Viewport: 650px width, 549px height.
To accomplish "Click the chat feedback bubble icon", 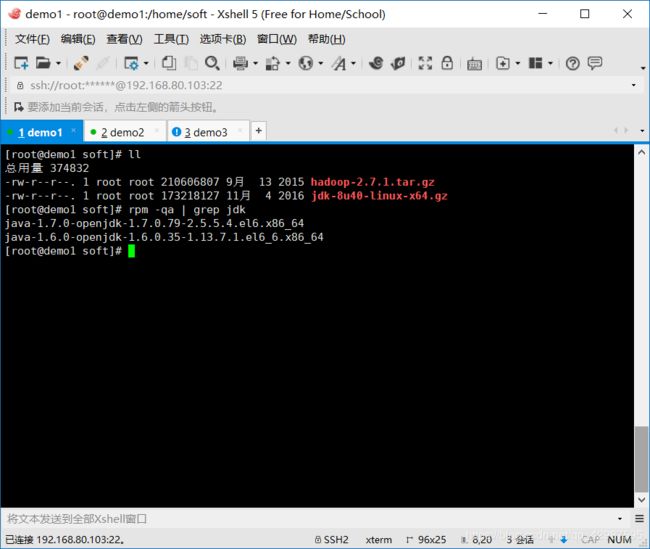I will tap(595, 63).
